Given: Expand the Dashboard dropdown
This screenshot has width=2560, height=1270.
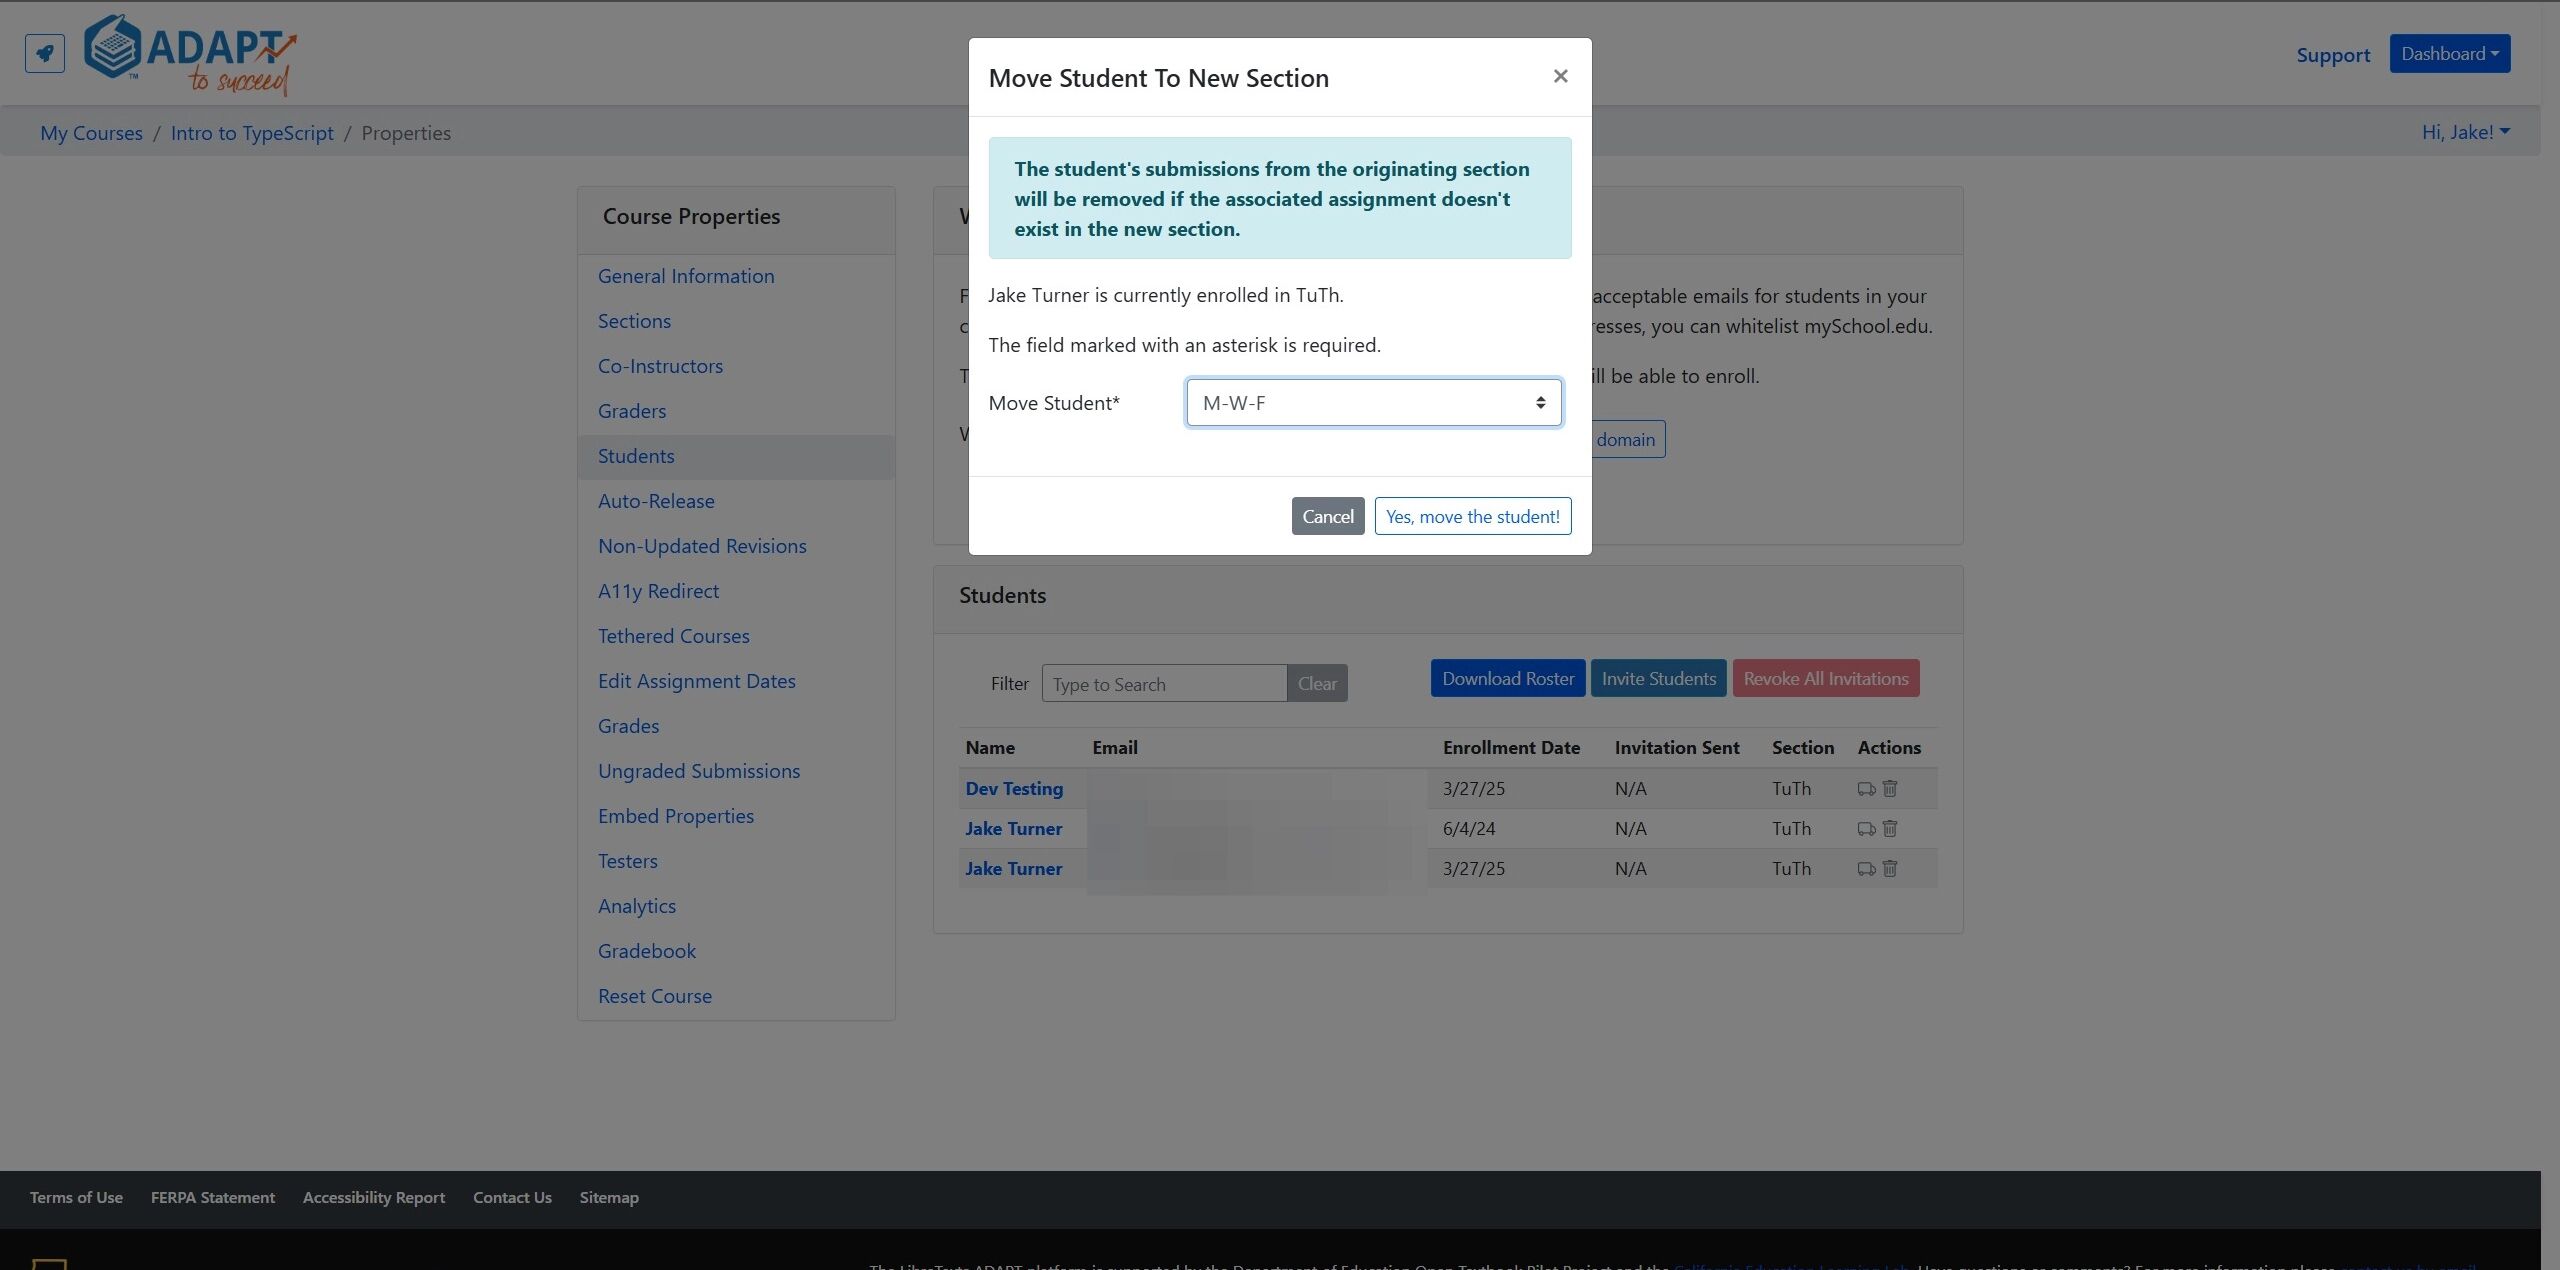Looking at the screenshot, I should (x=2449, y=54).
